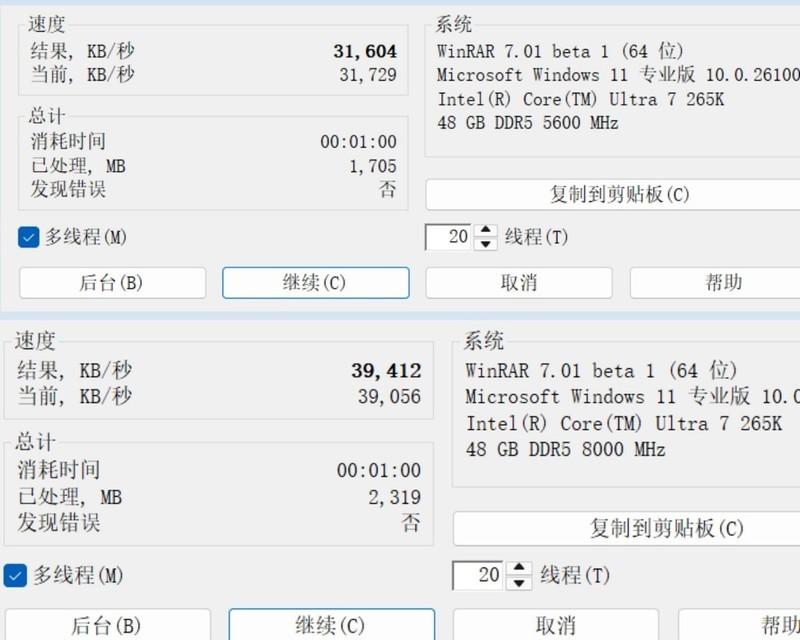The height and width of the screenshot is (640, 800).
Task: Disable multithreading in the bottom 8000 MHz benchmark
Action: point(15,576)
